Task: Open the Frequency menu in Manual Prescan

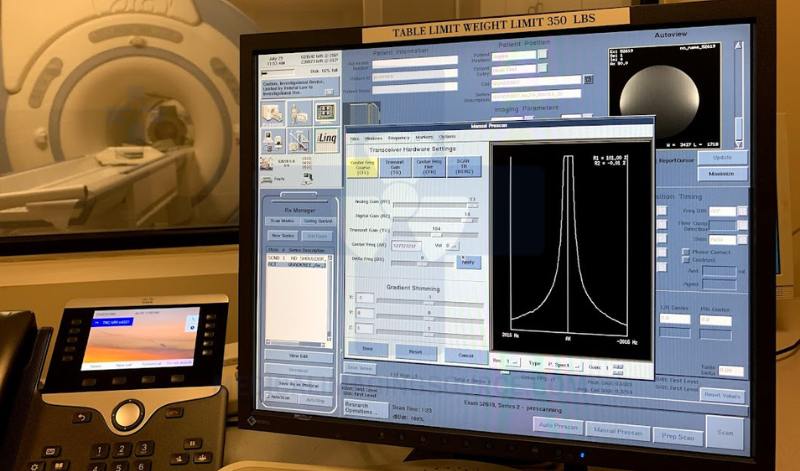Action: click(398, 138)
